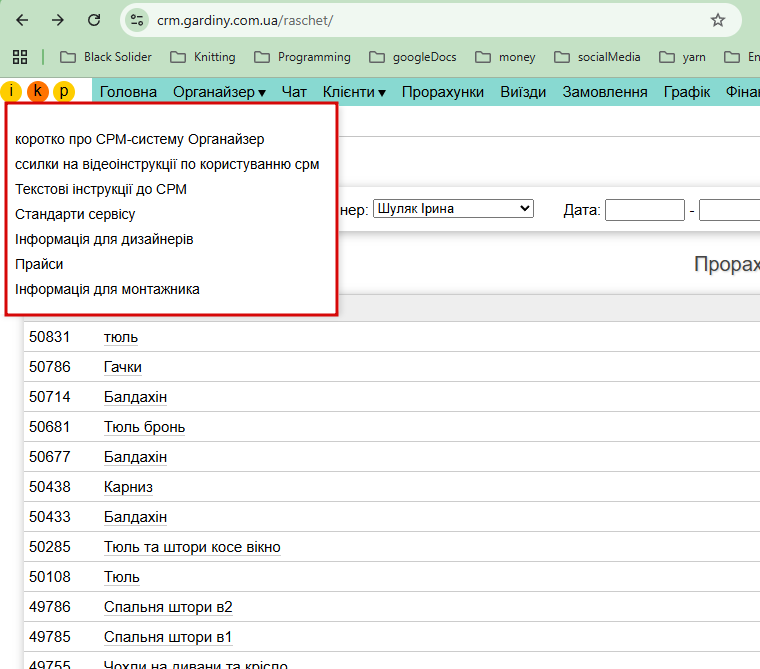Viewport: 760px width, 669px height.
Task: Bookmark this page with the star icon
Action: 717,20
